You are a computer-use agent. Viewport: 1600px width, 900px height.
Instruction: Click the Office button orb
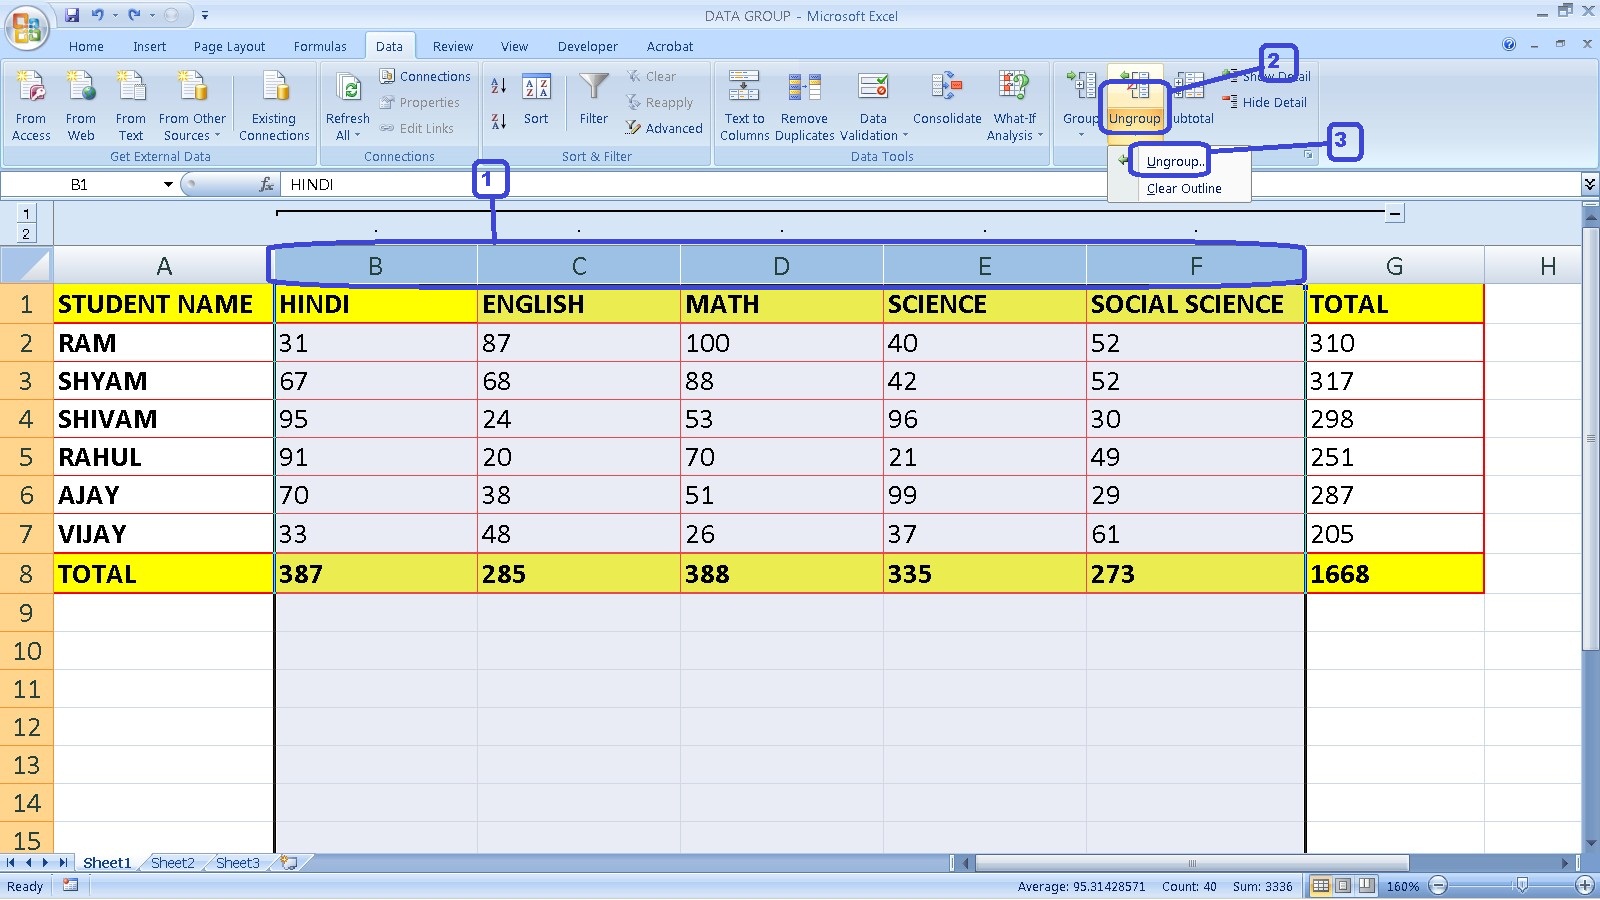click(27, 28)
